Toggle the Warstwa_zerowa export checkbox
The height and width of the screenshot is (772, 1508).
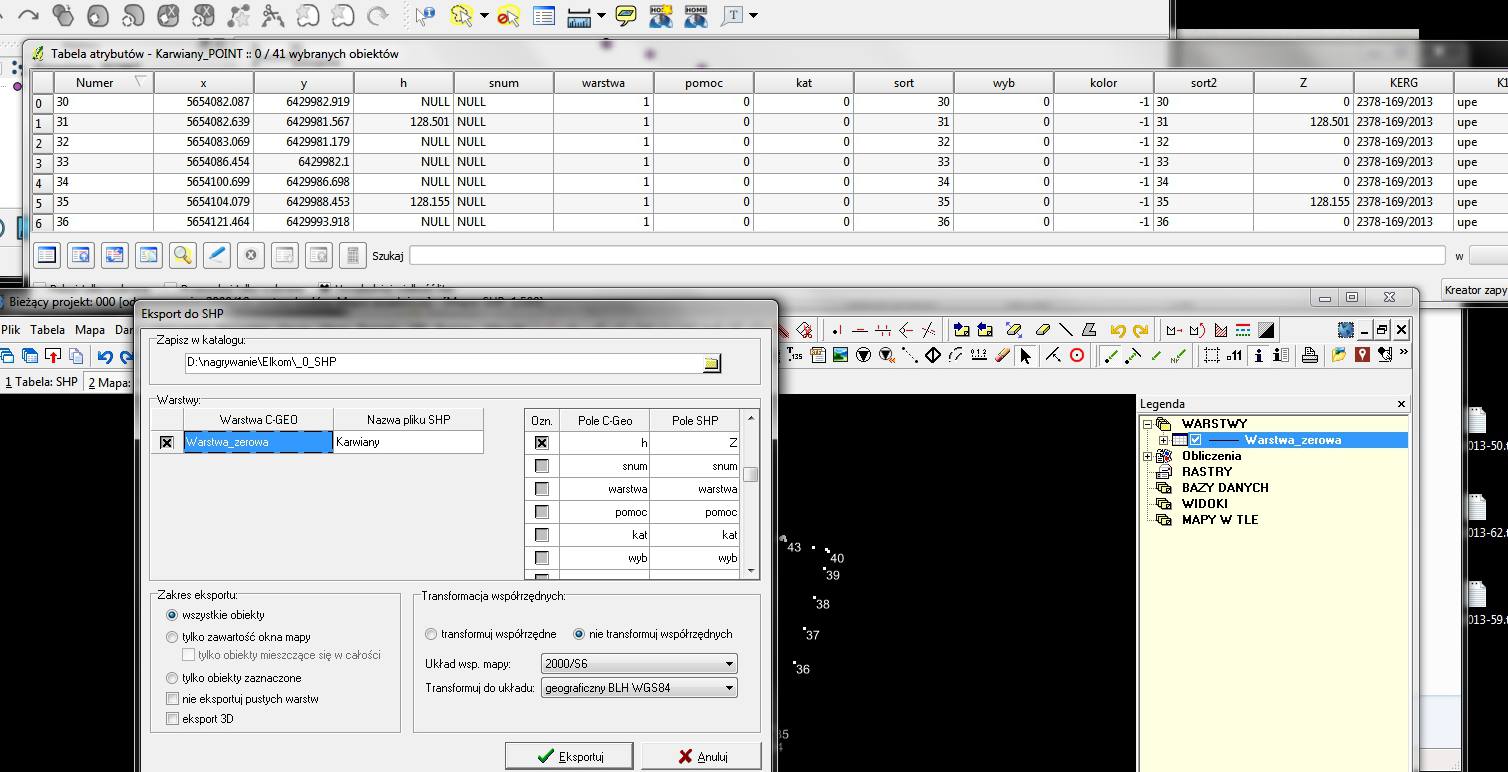tap(166, 442)
